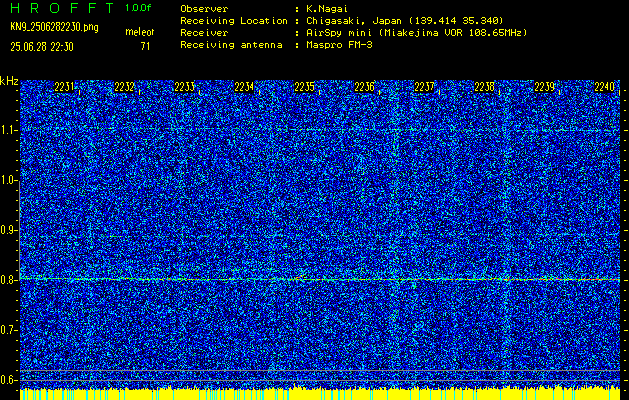Click the meteor echo blip near 2235
The image size is (629, 400).
(x=300, y=277)
